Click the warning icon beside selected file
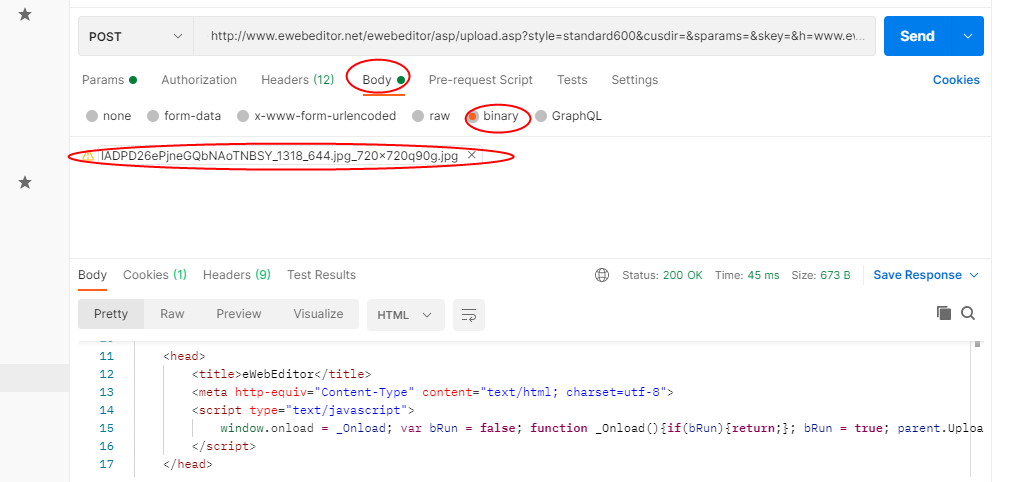The image size is (1016, 482). coord(88,155)
